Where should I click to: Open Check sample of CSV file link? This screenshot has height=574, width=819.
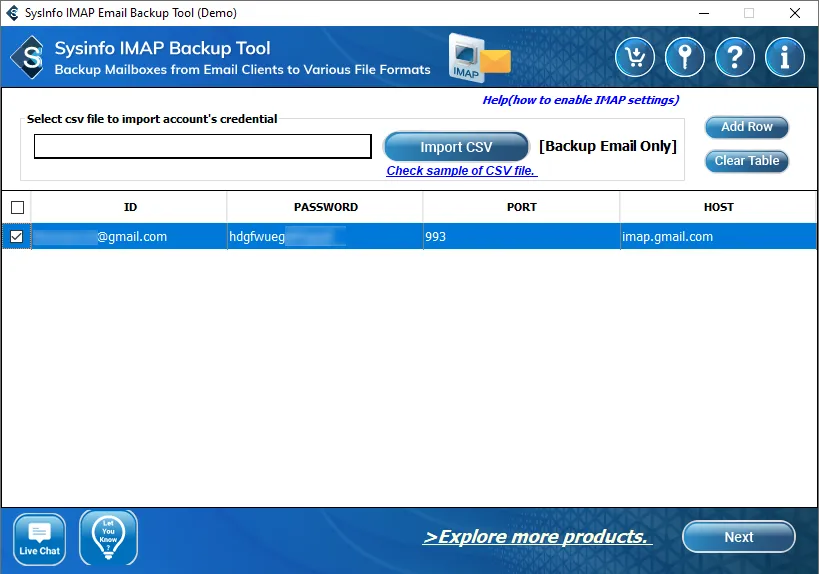(x=461, y=171)
